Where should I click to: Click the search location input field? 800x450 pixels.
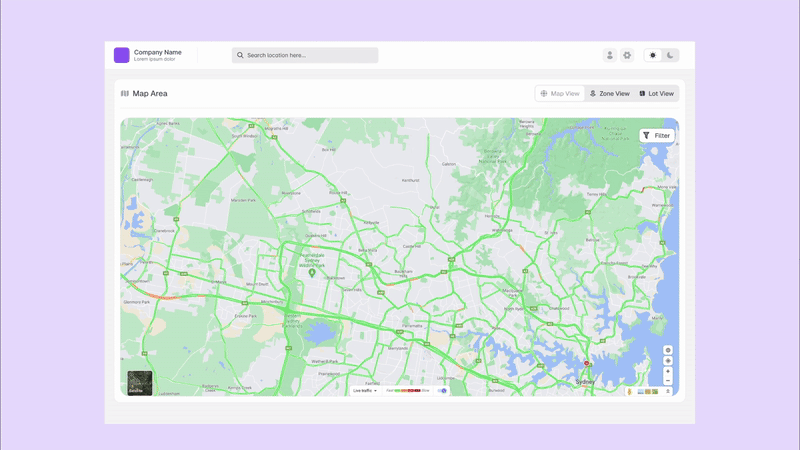point(305,55)
